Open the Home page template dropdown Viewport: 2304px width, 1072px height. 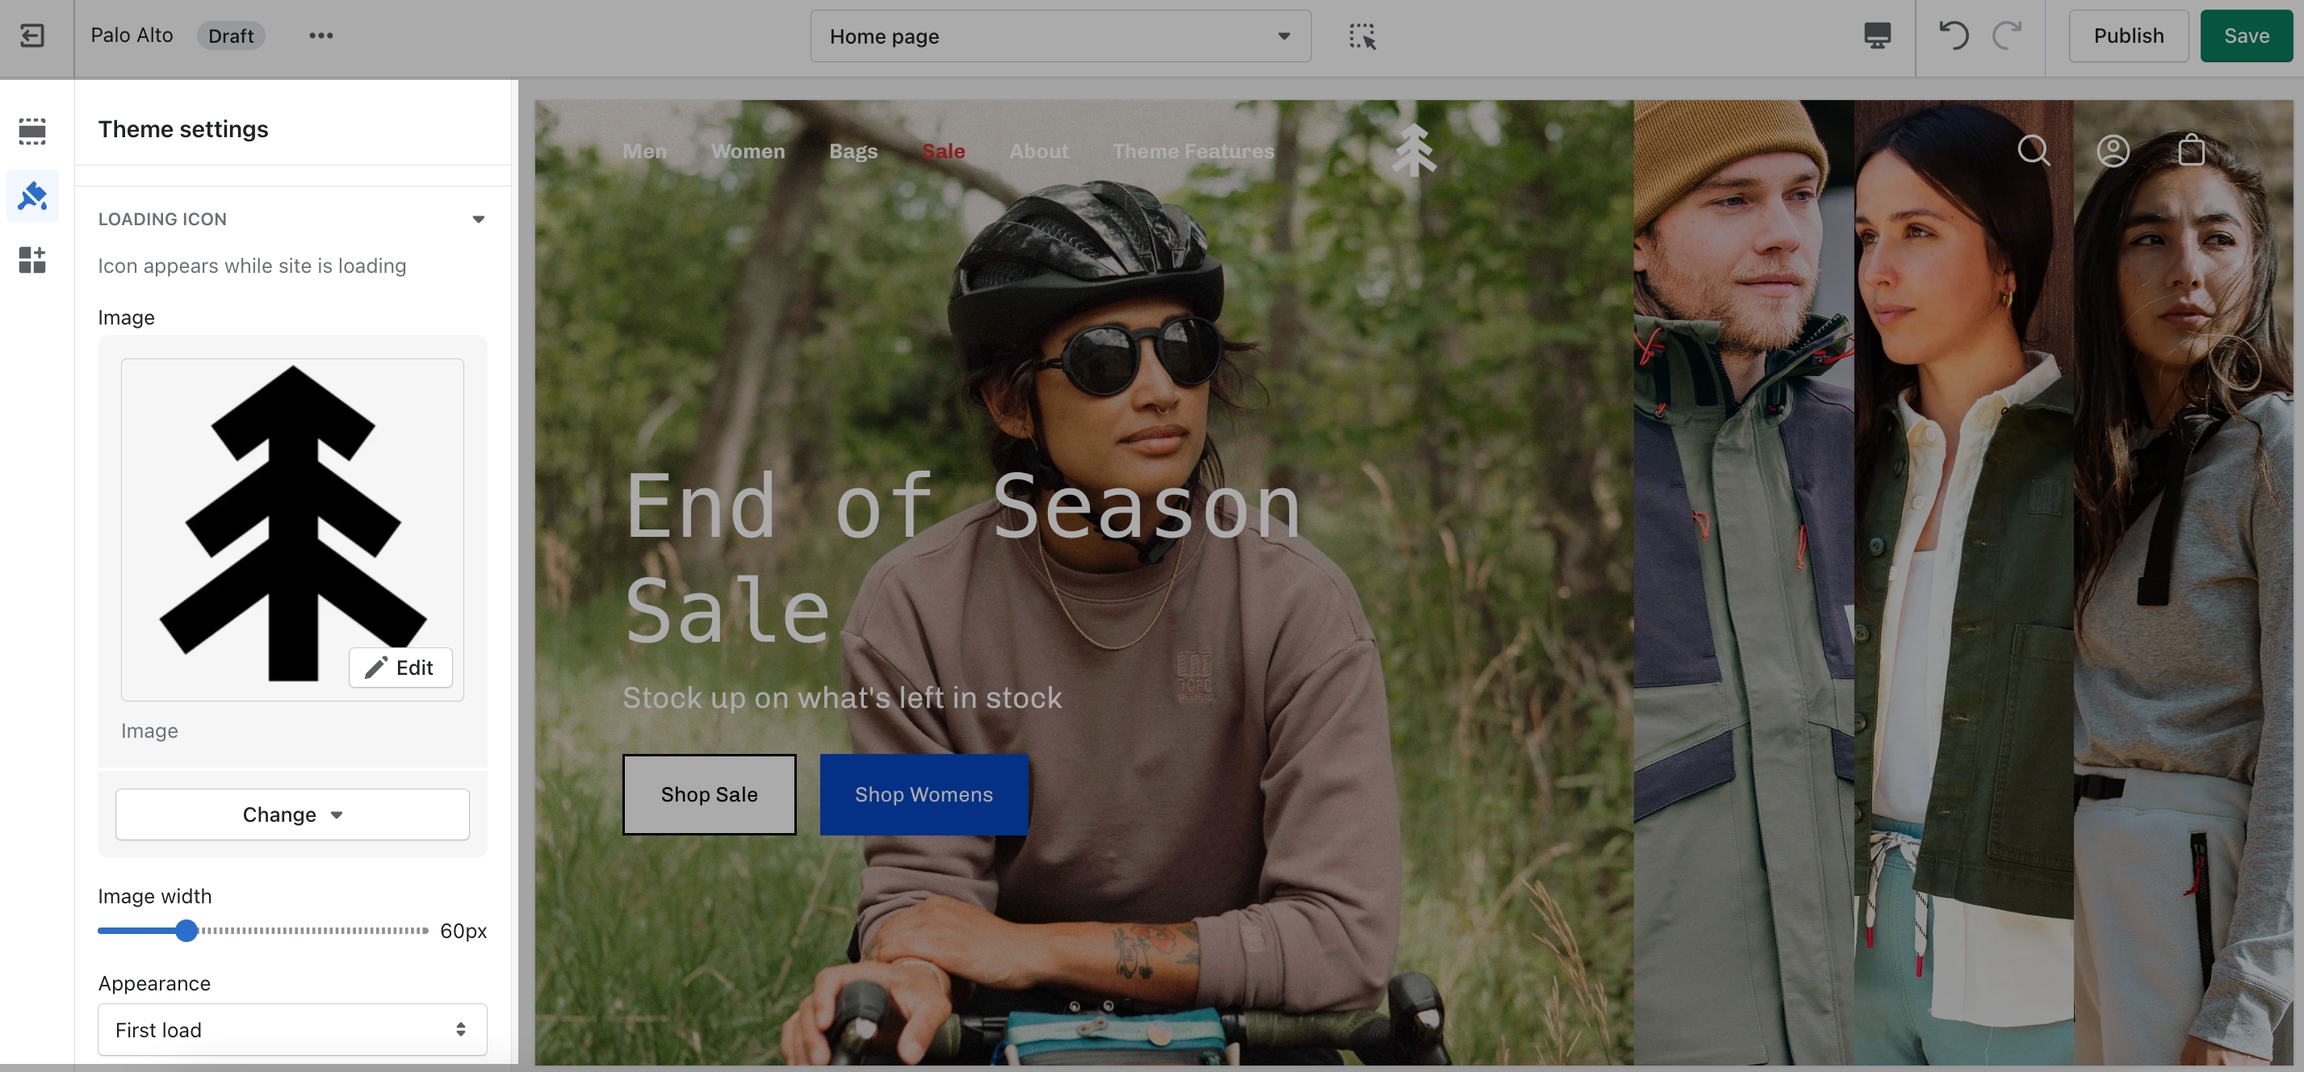1060,36
